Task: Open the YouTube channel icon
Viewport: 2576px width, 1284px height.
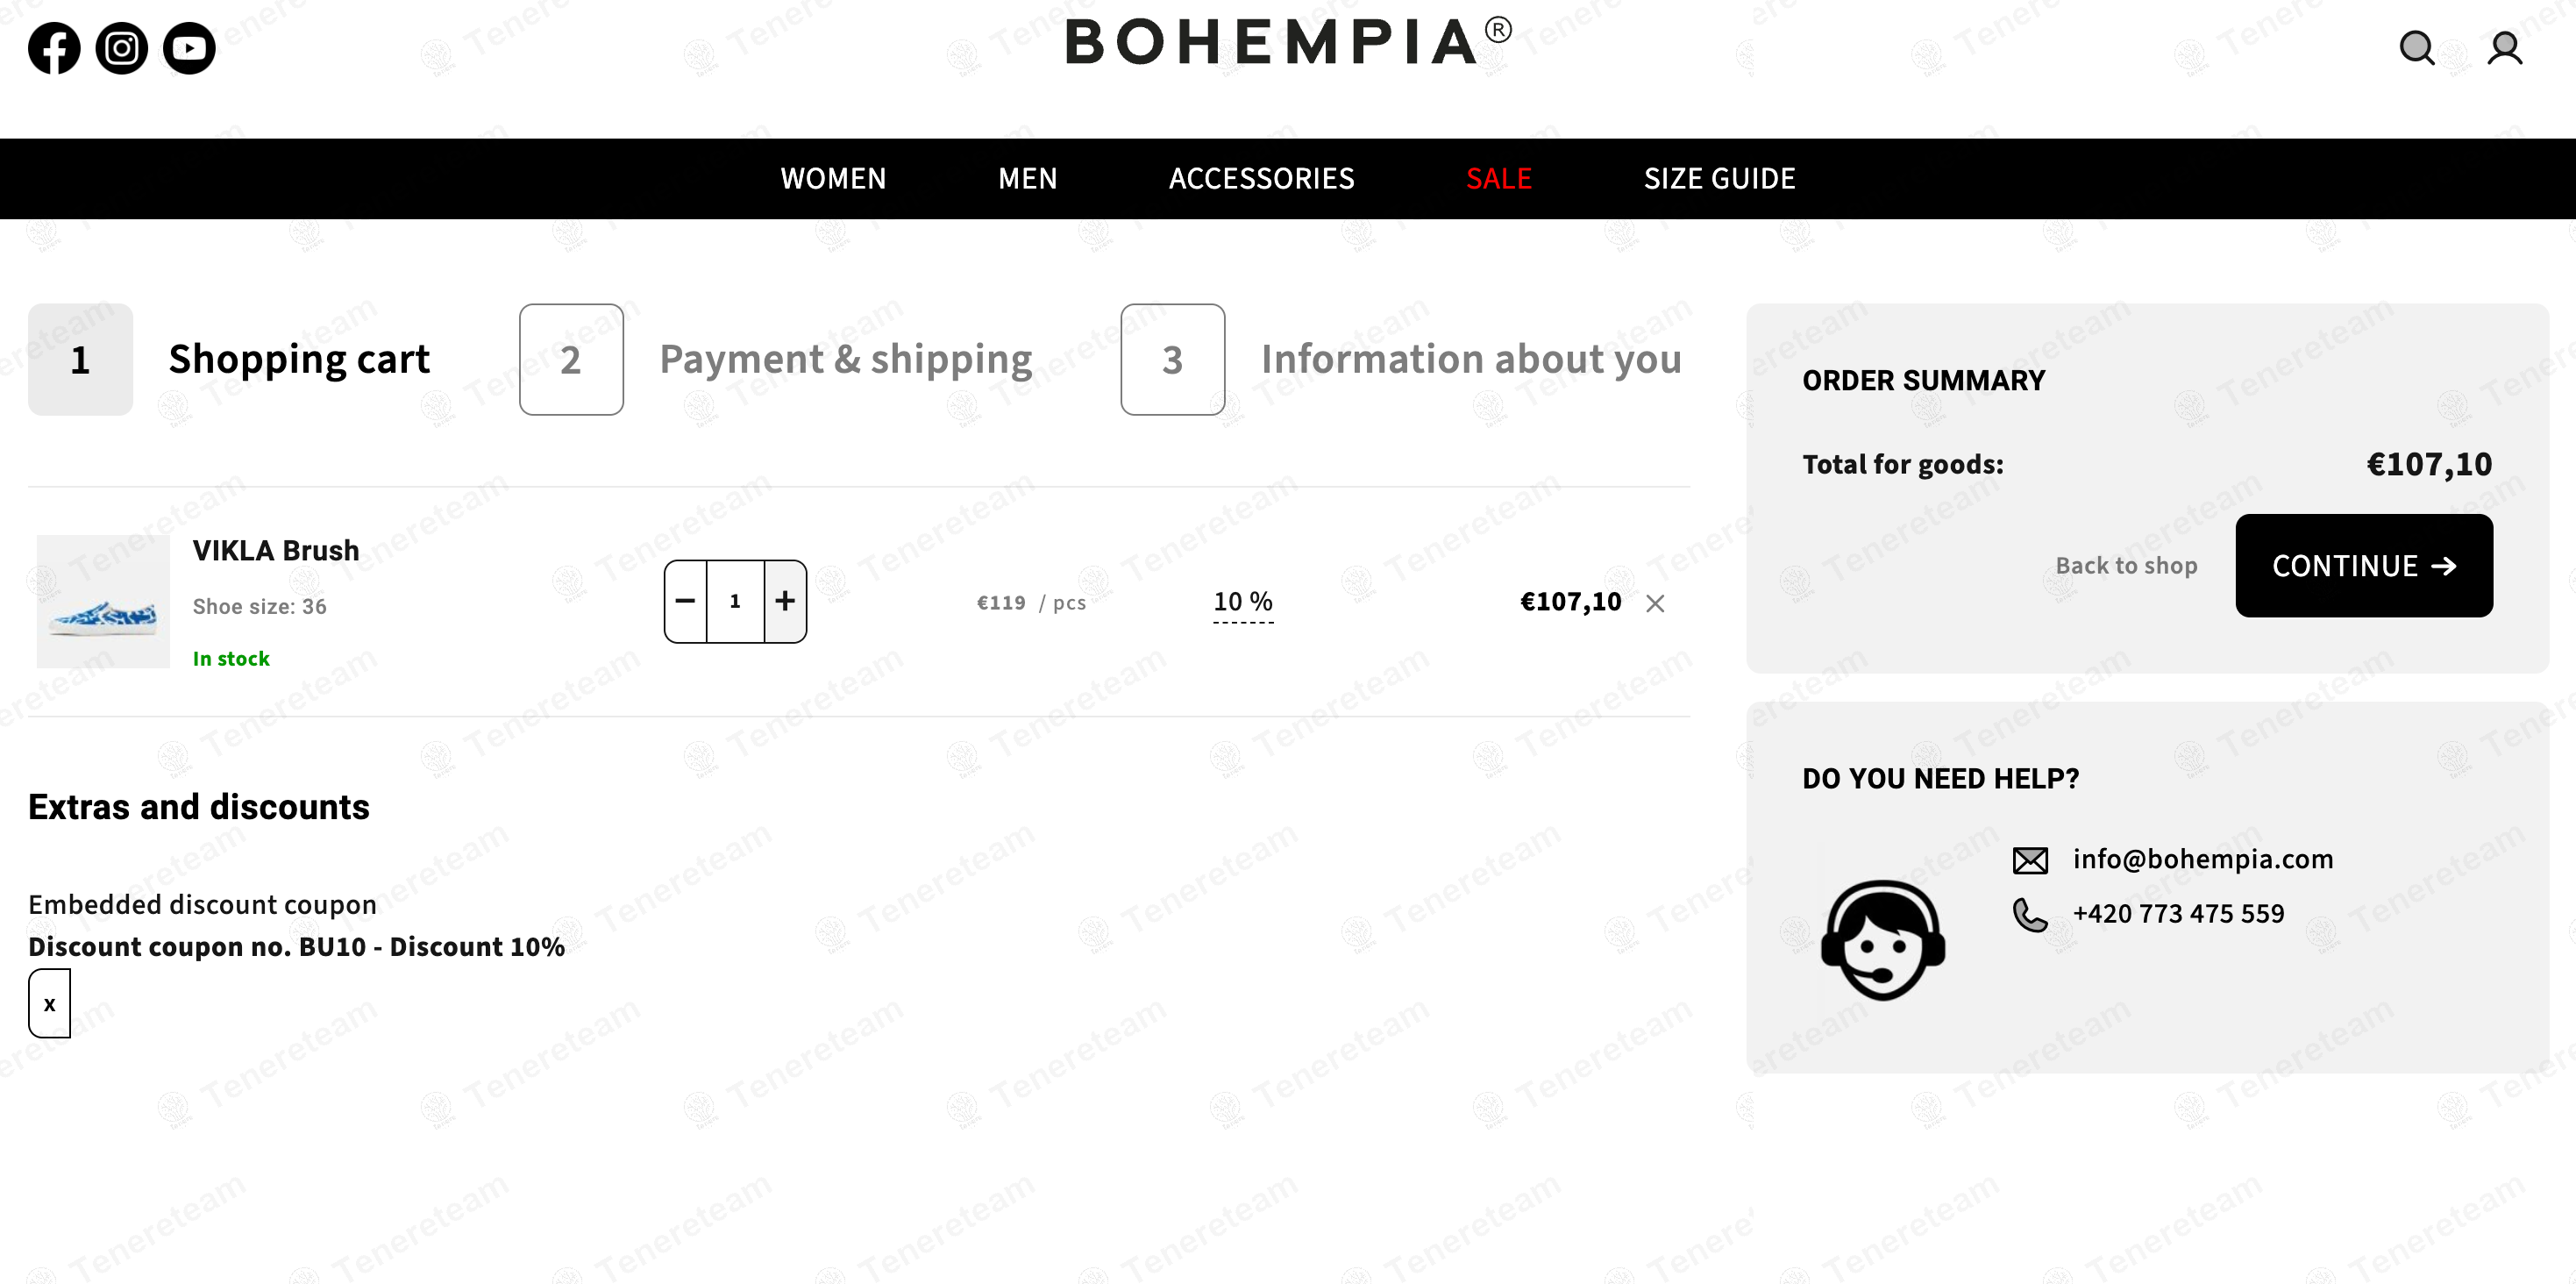Action: pyautogui.click(x=189, y=48)
